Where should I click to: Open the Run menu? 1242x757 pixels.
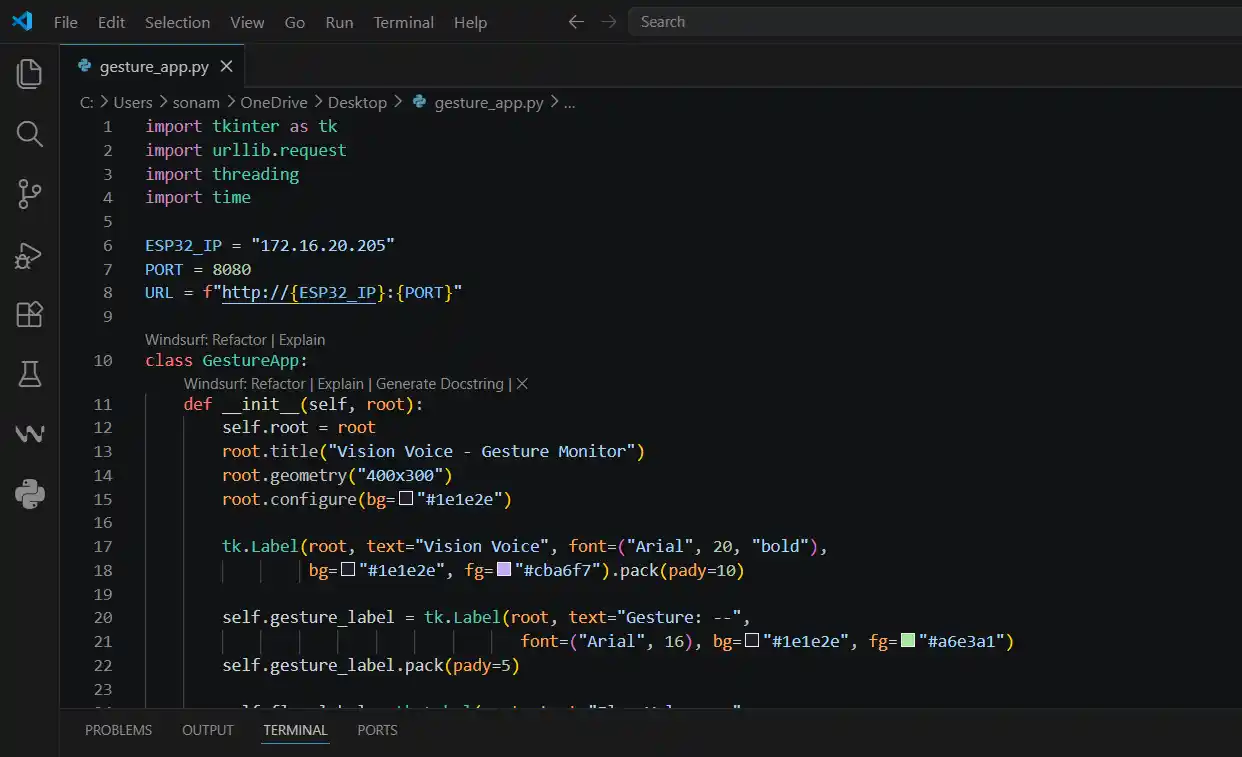(339, 22)
